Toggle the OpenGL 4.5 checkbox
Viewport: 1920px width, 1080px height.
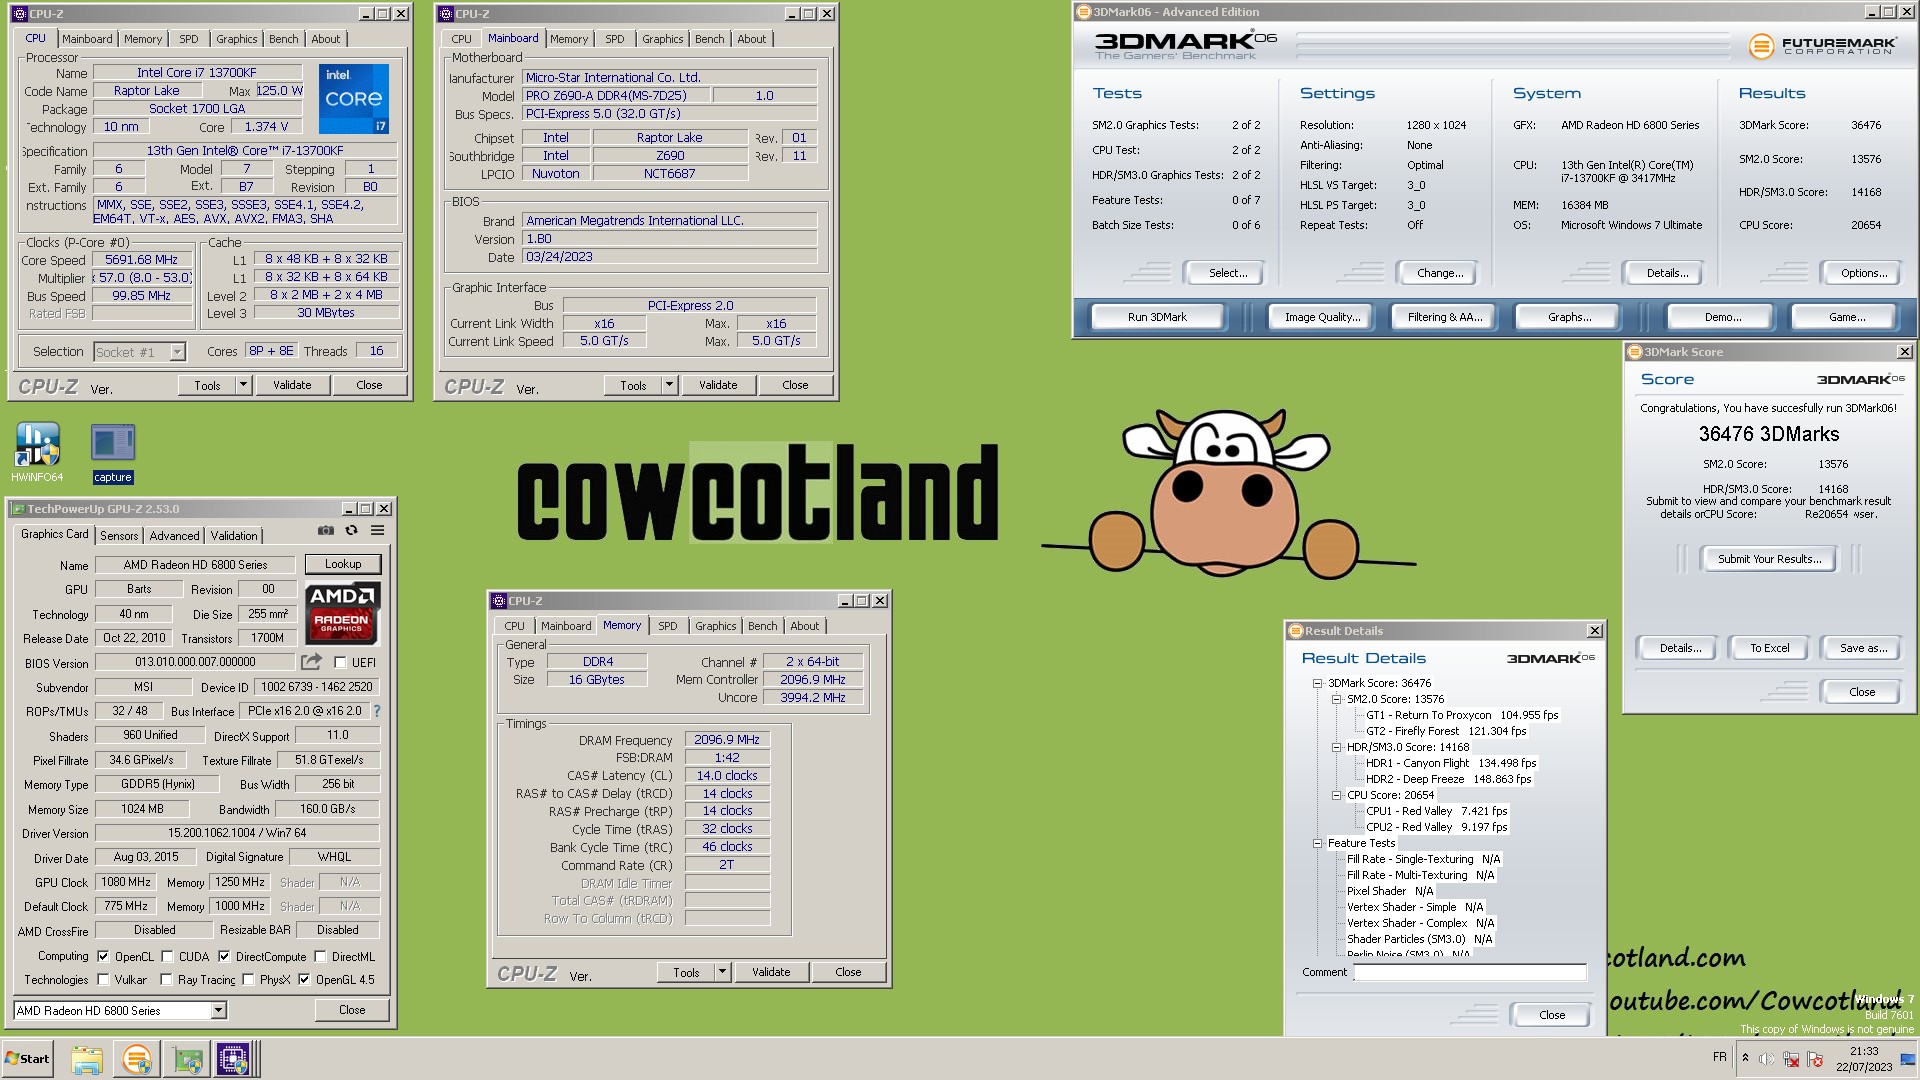point(304,979)
